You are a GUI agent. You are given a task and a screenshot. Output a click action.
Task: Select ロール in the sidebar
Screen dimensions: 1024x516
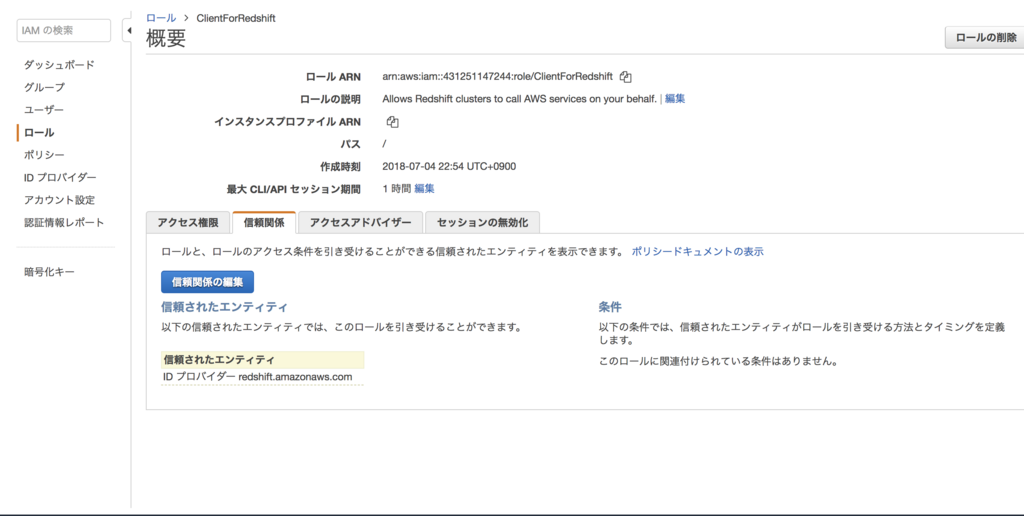[x=39, y=133]
